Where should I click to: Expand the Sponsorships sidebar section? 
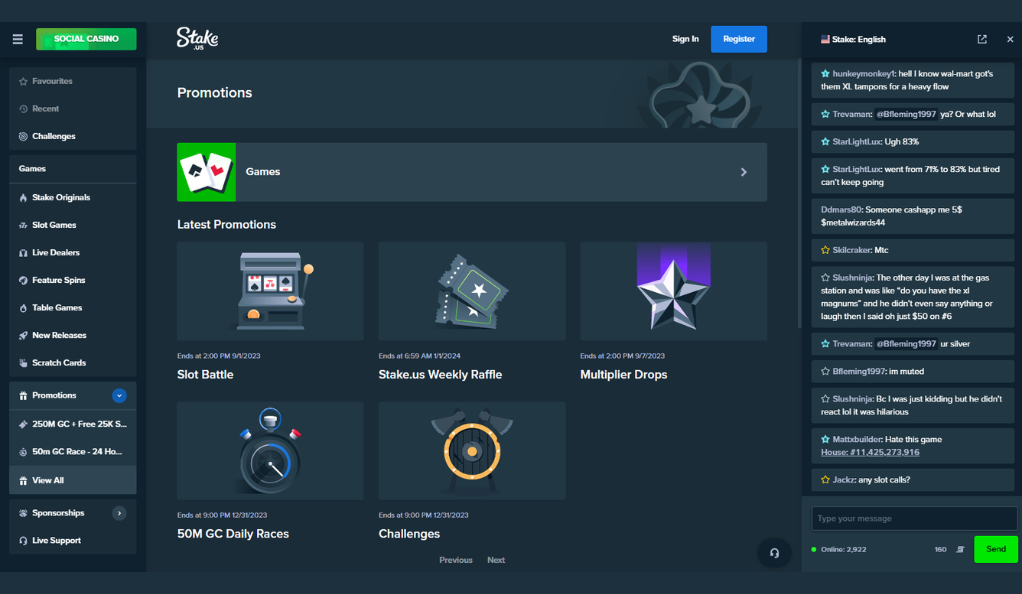point(119,513)
